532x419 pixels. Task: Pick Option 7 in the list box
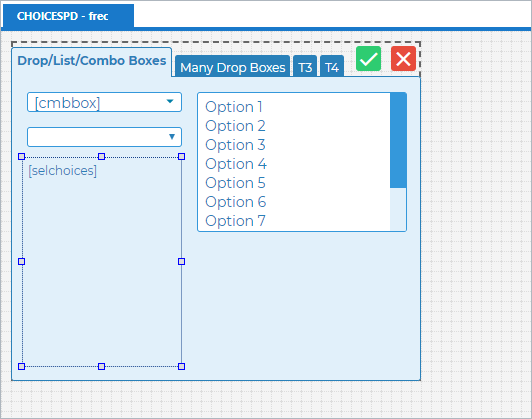pos(235,221)
